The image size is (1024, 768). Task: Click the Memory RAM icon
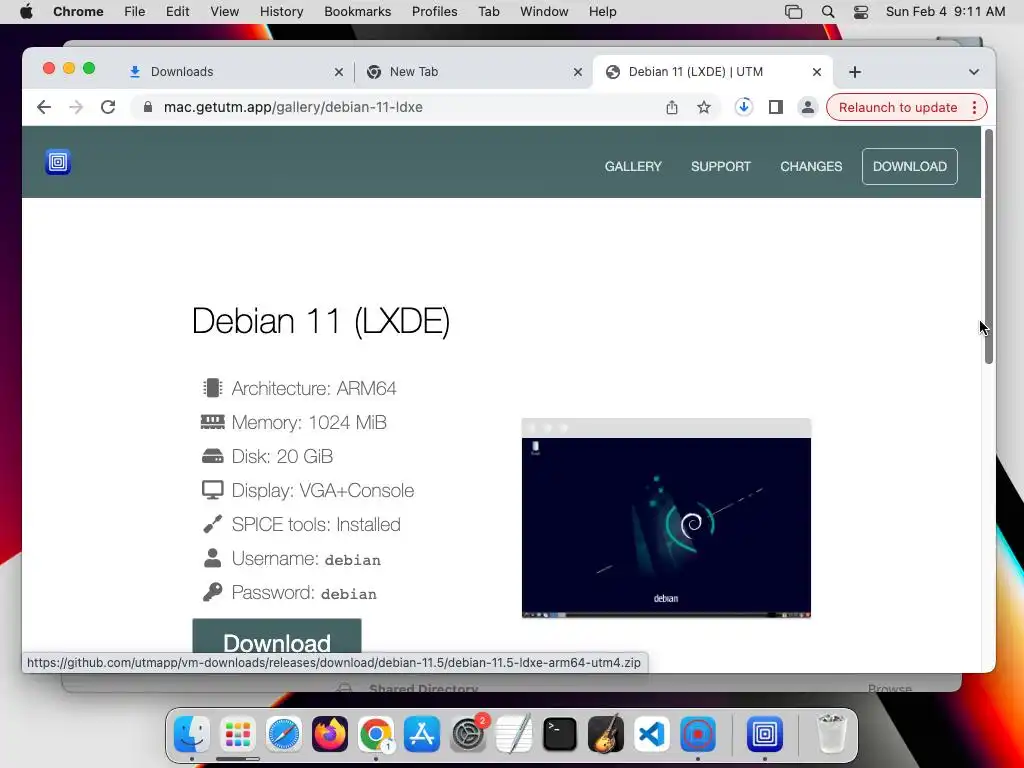pos(212,422)
